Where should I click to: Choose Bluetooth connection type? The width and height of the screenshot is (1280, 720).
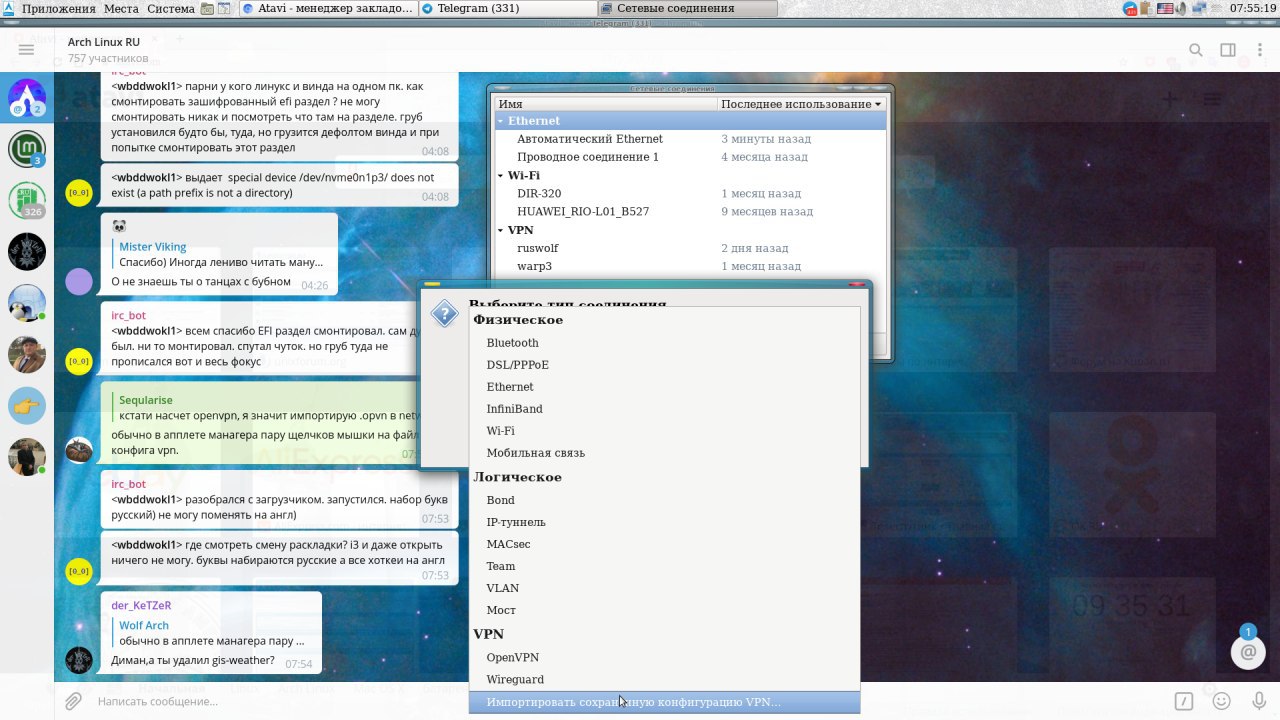pos(664,343)
